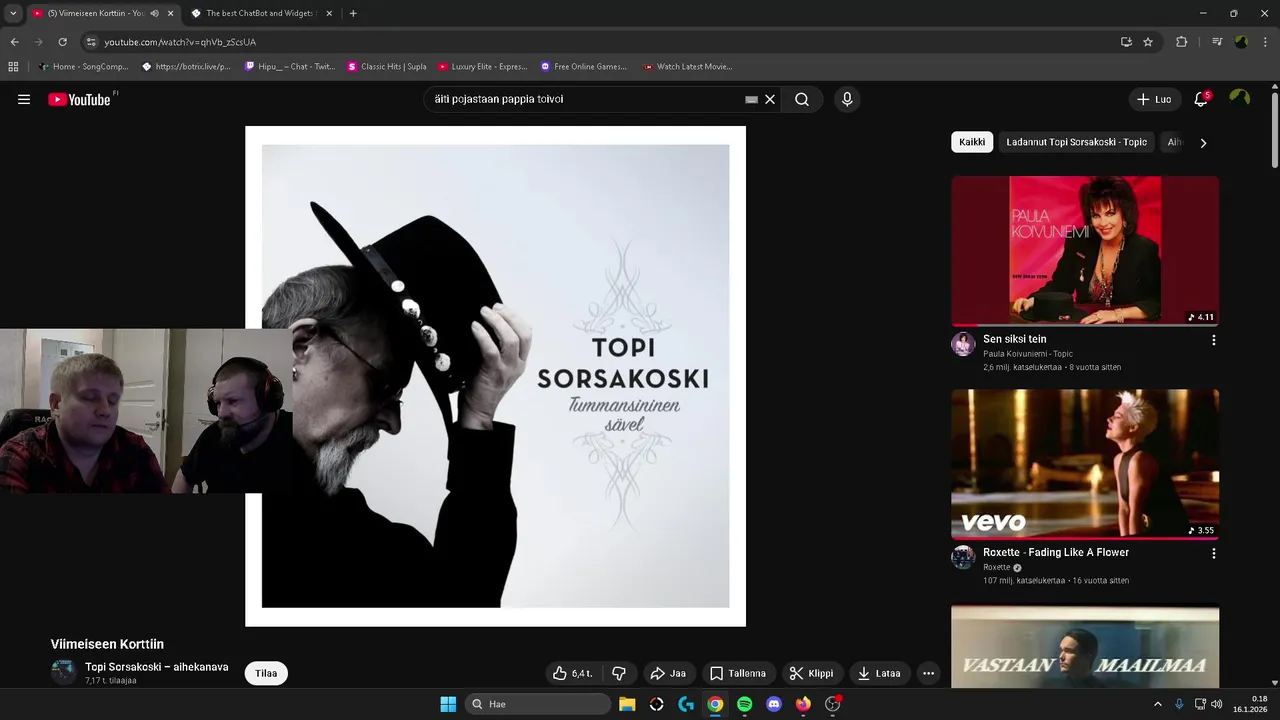The height and width of the screenshot is (720, 1280).
Task: Start voice search with the microphone icon
Action: pos(847,99)
